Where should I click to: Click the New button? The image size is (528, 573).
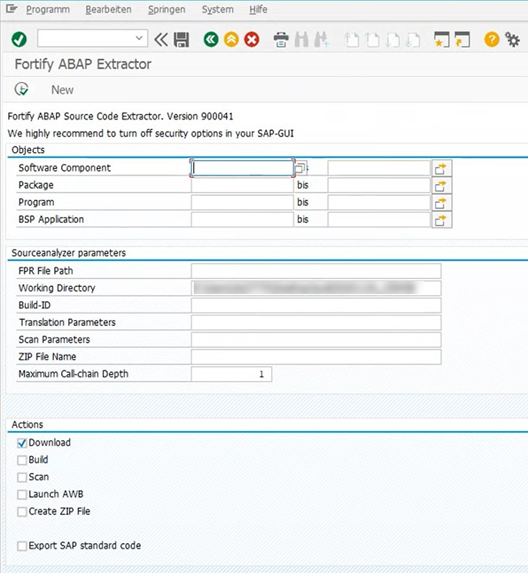click(62, 90)
